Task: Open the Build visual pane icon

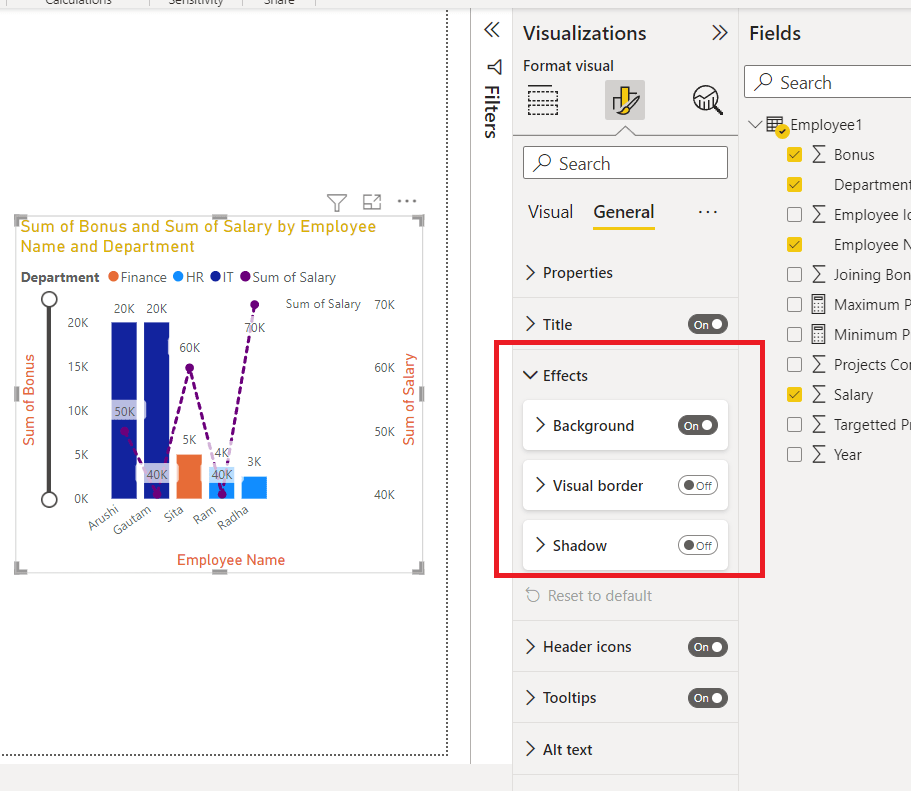Action: click(543, 100)
